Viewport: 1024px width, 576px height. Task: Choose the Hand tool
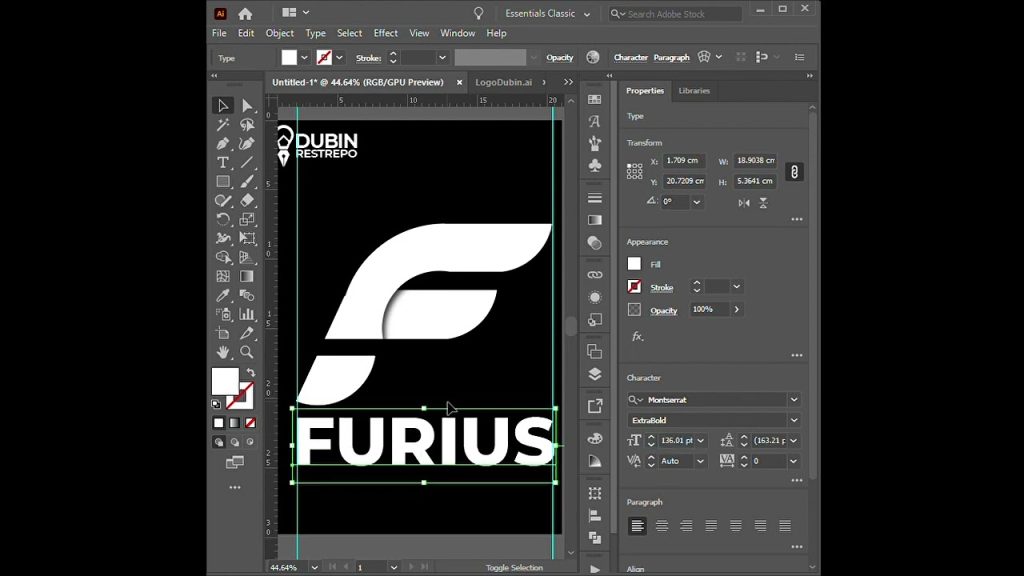[223, 352]
